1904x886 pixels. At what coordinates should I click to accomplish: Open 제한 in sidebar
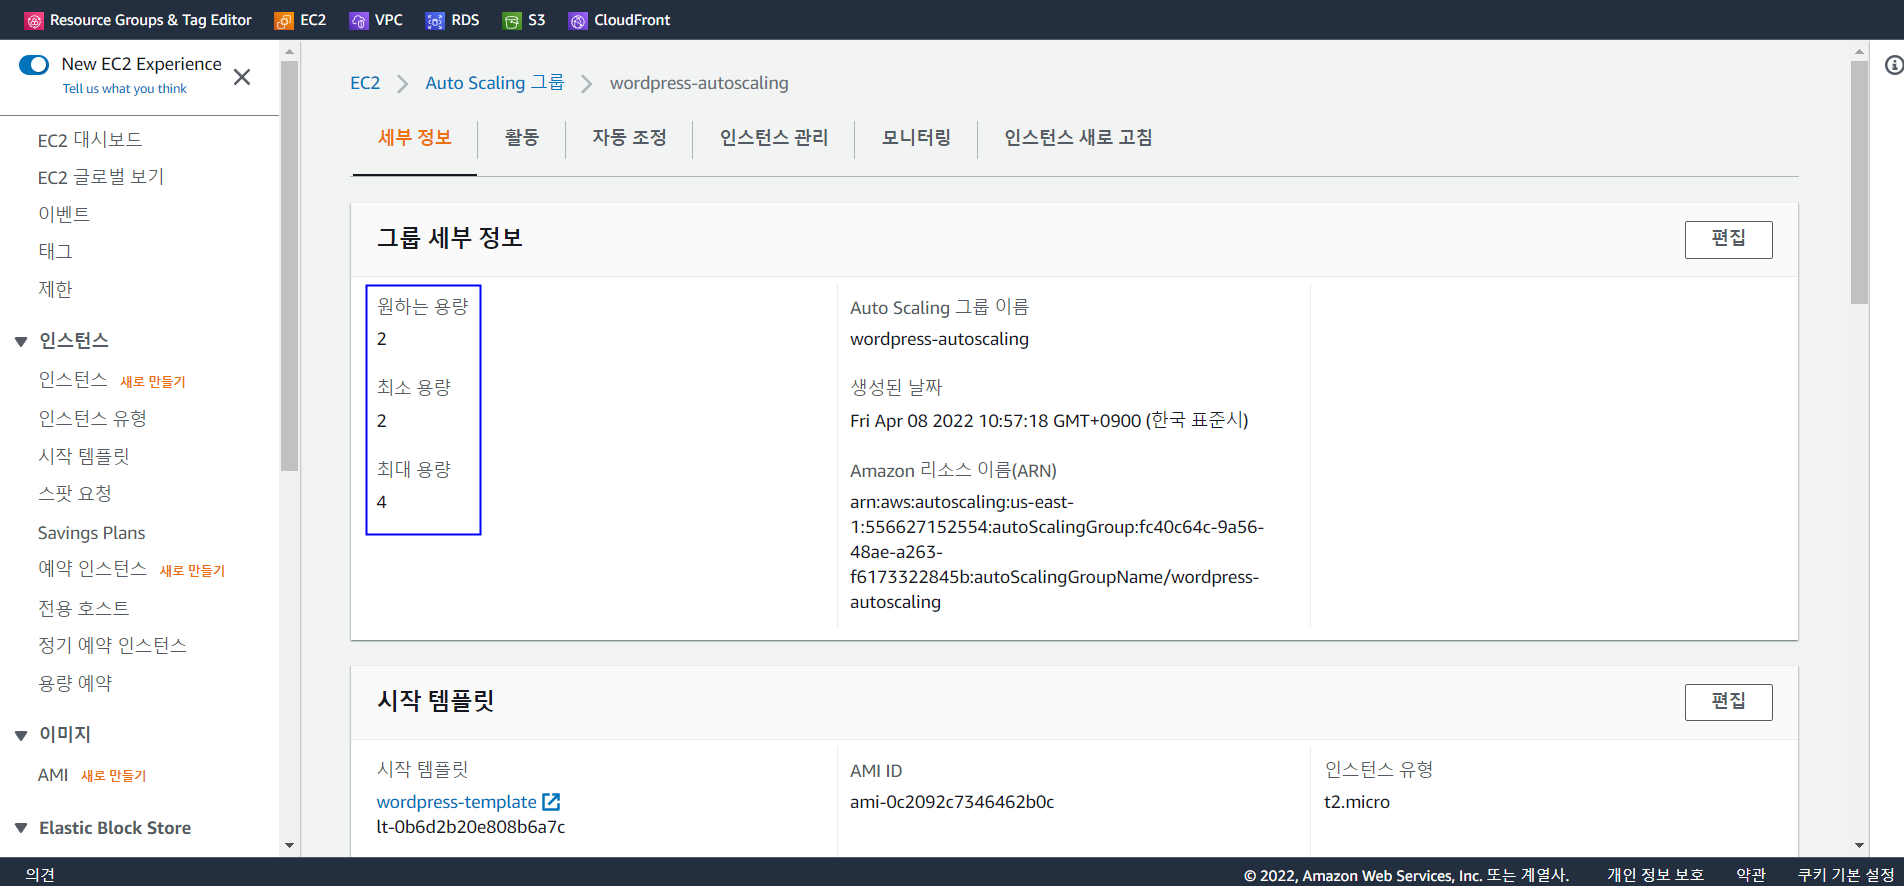tap(55, 289)
